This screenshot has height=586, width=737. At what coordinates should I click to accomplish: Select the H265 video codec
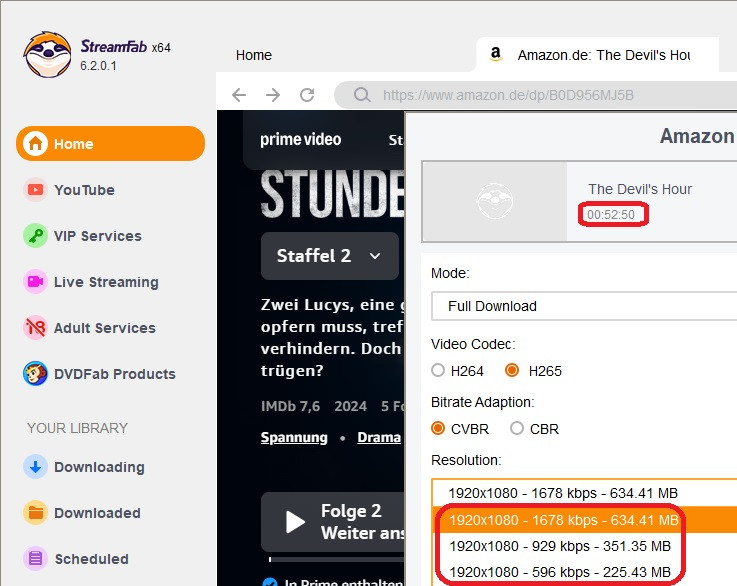point(512,370)
